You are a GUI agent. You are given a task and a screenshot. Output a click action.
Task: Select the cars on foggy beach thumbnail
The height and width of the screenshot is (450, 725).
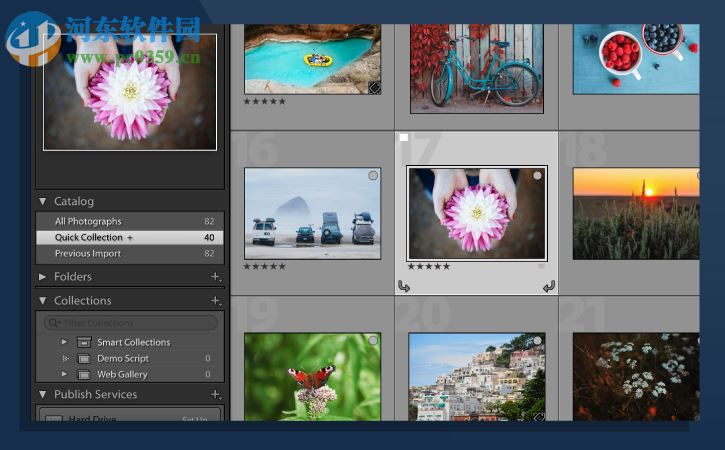[313, 213]
